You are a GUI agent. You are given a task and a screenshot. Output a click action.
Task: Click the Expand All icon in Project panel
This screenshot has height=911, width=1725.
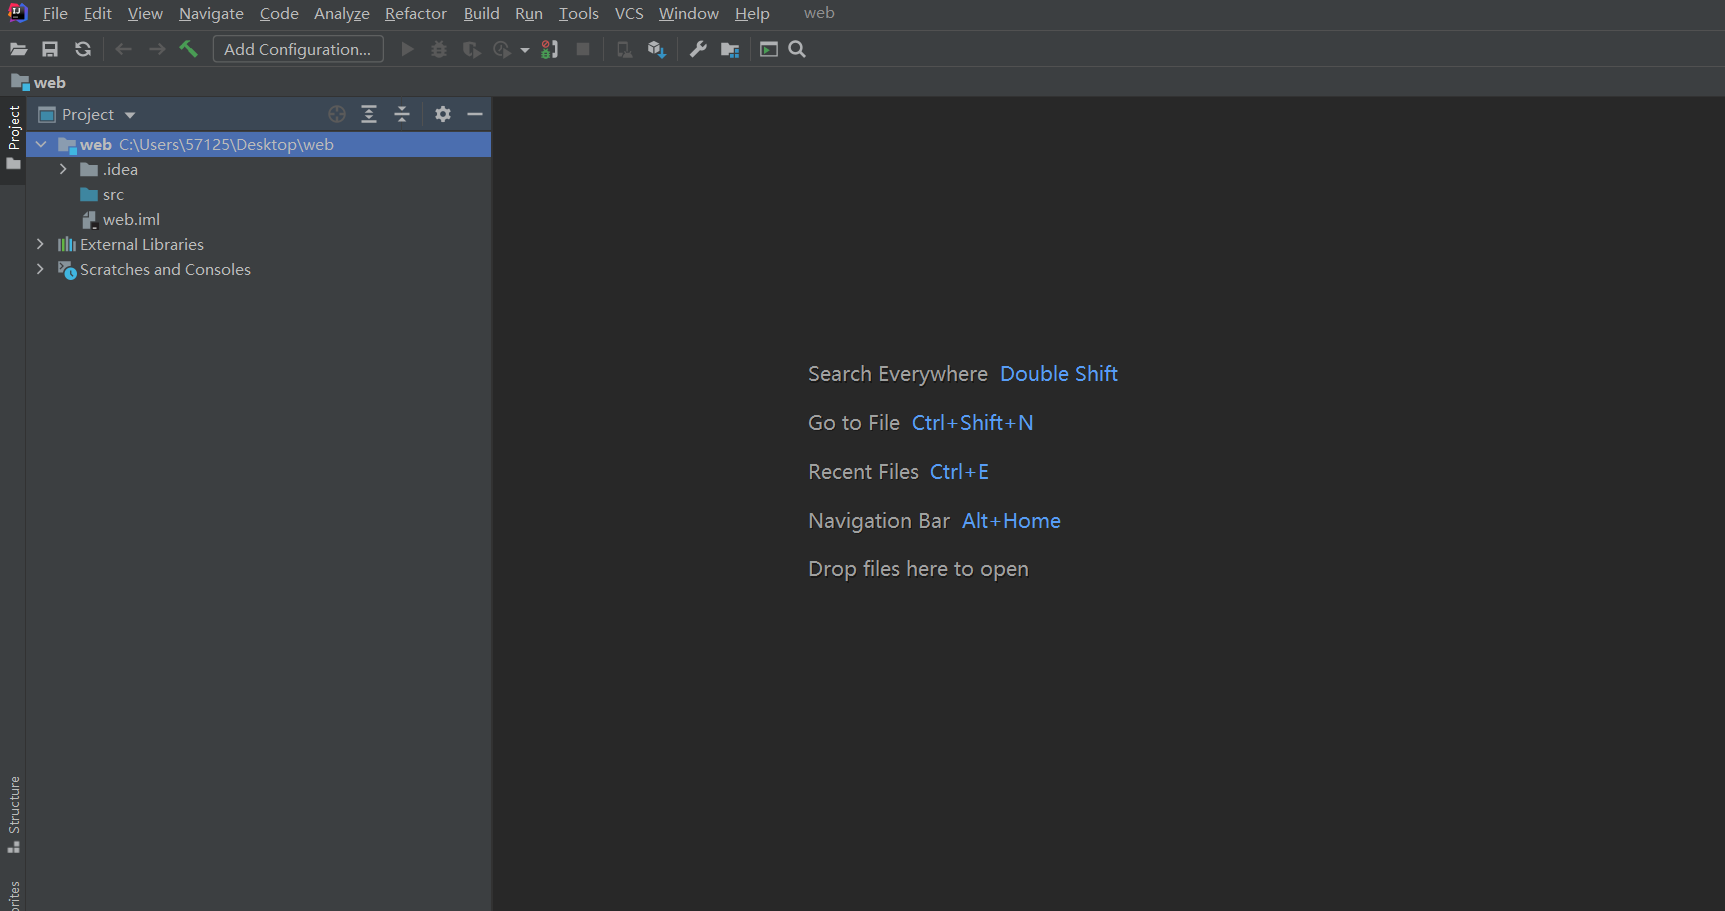(369, 114)
